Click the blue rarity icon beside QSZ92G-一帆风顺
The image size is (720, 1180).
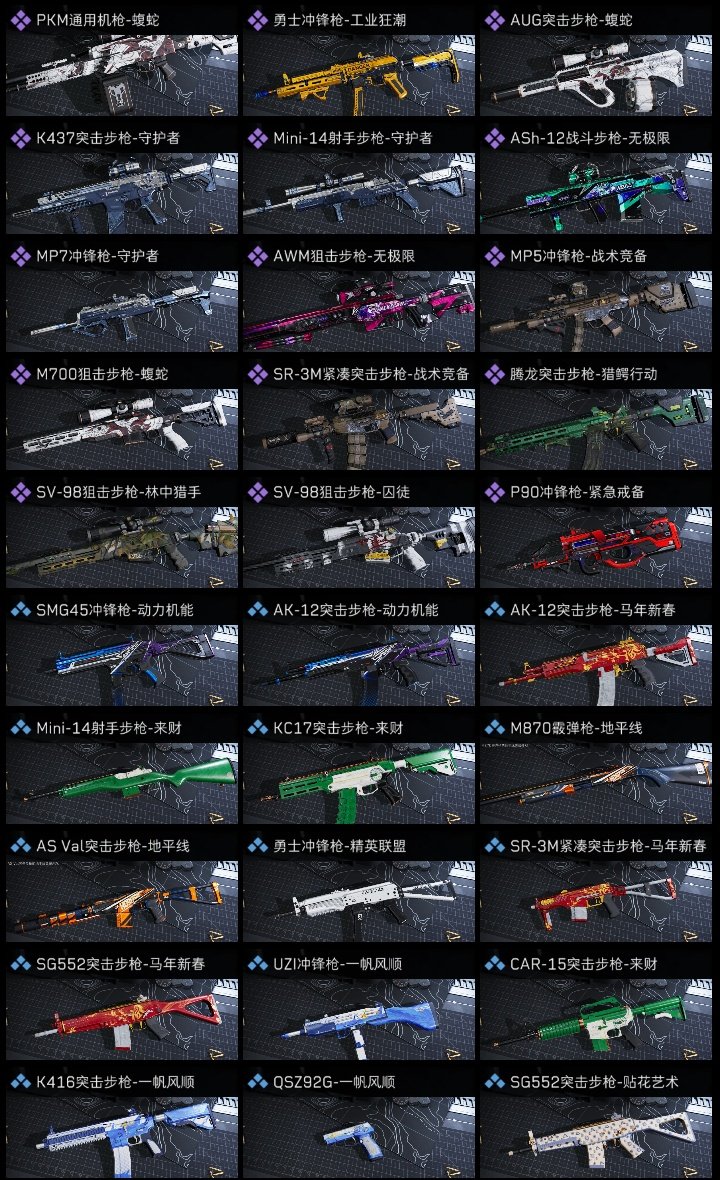coord(257,1081)
